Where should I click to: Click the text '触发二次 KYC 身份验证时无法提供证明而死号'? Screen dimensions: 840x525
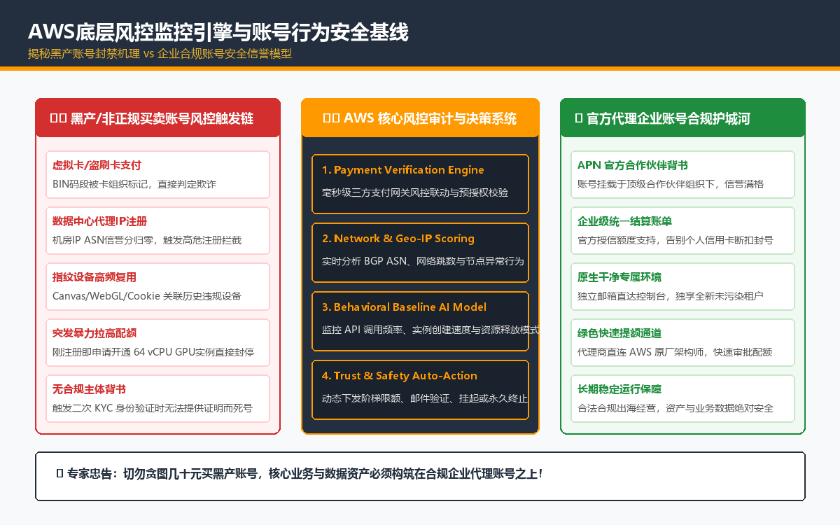point(152,408)
